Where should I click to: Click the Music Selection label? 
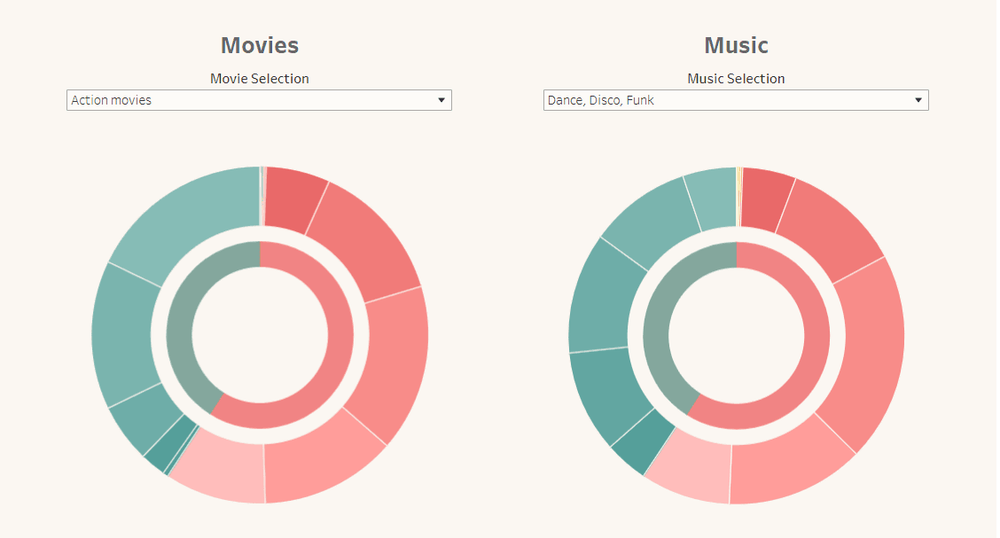coord(736,78)
